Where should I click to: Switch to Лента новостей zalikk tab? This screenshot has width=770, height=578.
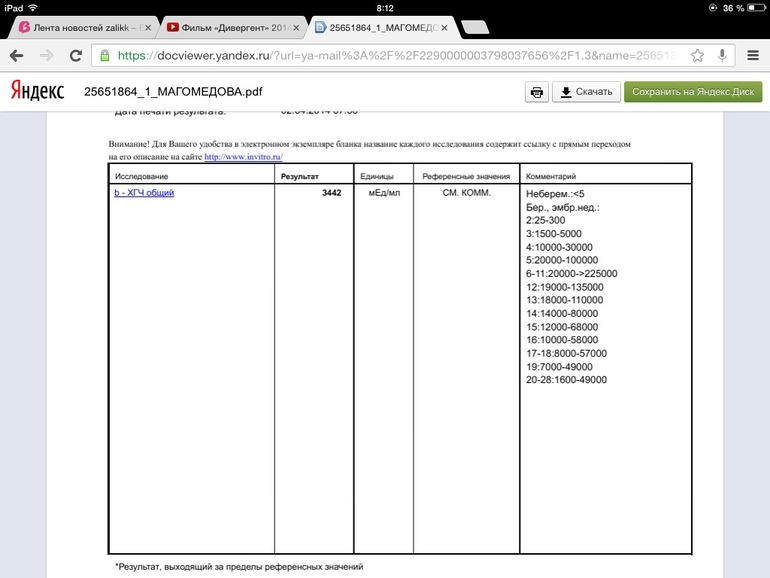[x=81, y=28]
